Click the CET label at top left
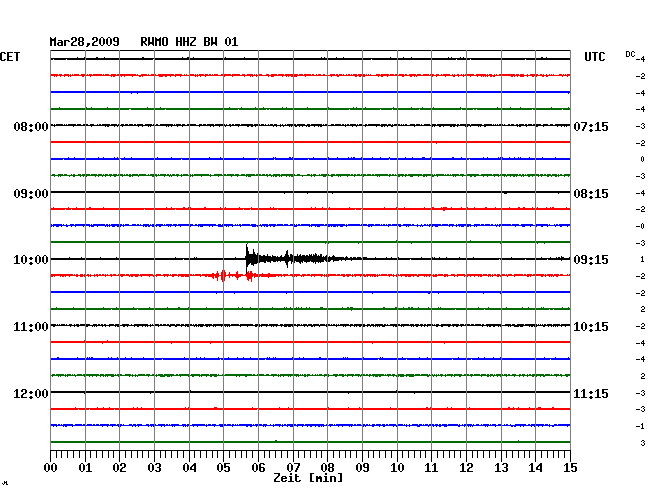The image size is (650, 494). (10, 57)
